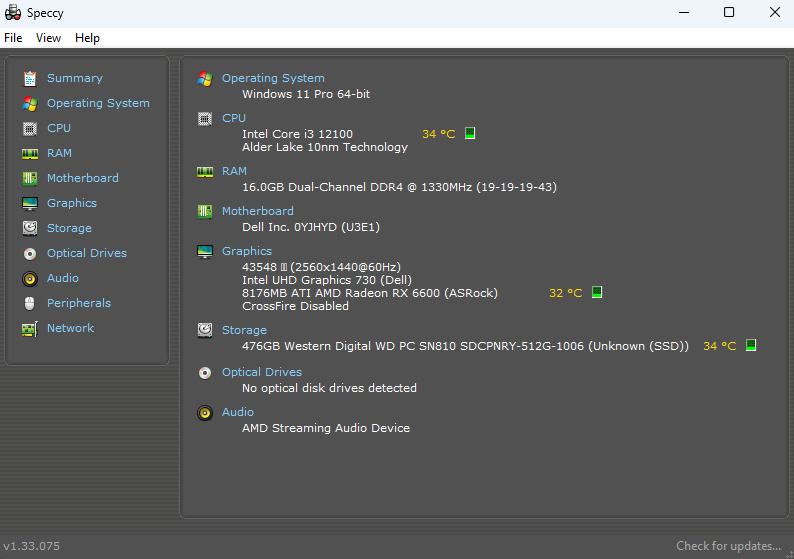Select Peripherals in the sidebar

pyautogui.click(x=79, y=303)
